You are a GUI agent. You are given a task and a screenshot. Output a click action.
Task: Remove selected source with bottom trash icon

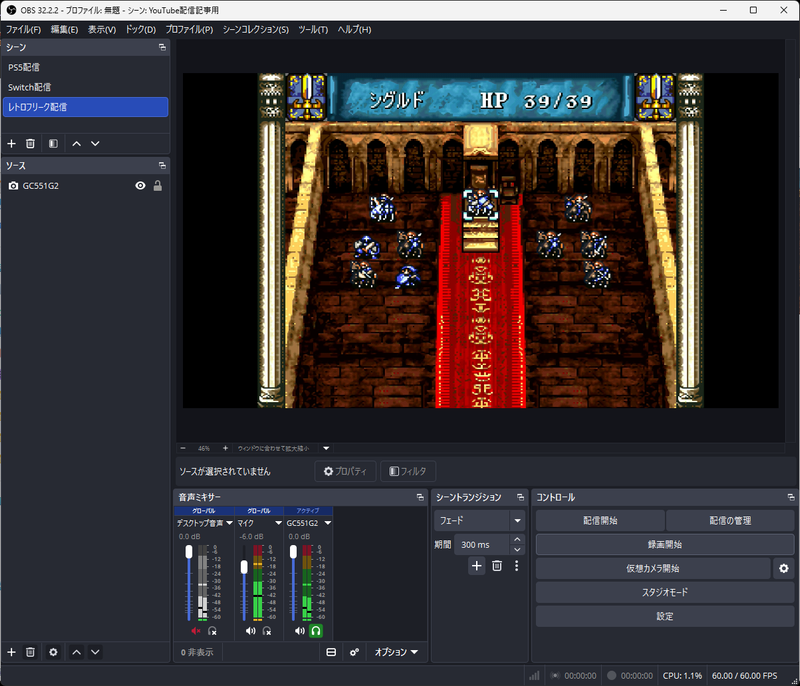[x=30, y=652]
